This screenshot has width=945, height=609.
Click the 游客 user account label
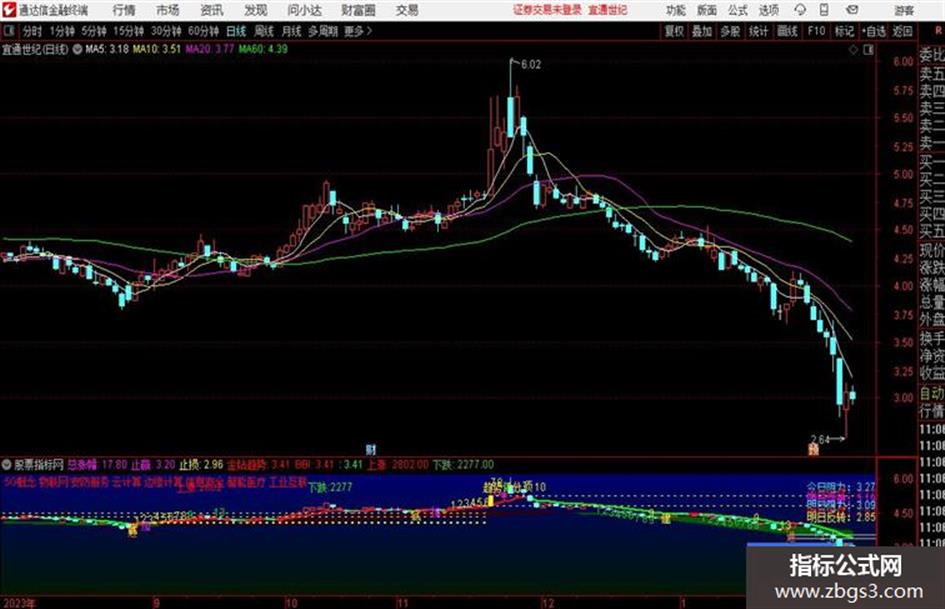pyautogui.click(x=904, y=10)
